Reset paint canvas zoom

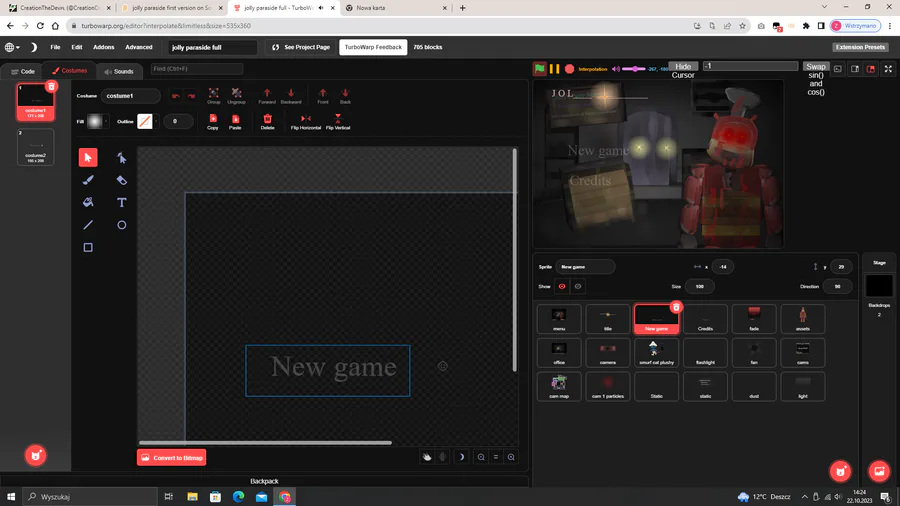pos(496,457)
